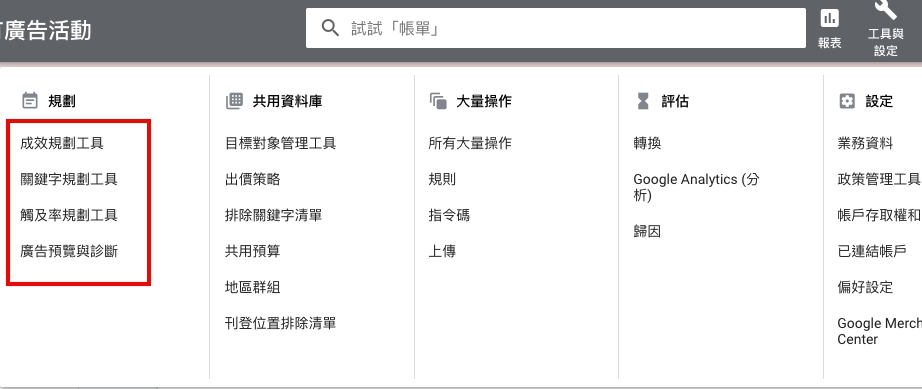Open 排除關鍵字清單
Viewport: 922px width, 389px height.
click(273, 215)
